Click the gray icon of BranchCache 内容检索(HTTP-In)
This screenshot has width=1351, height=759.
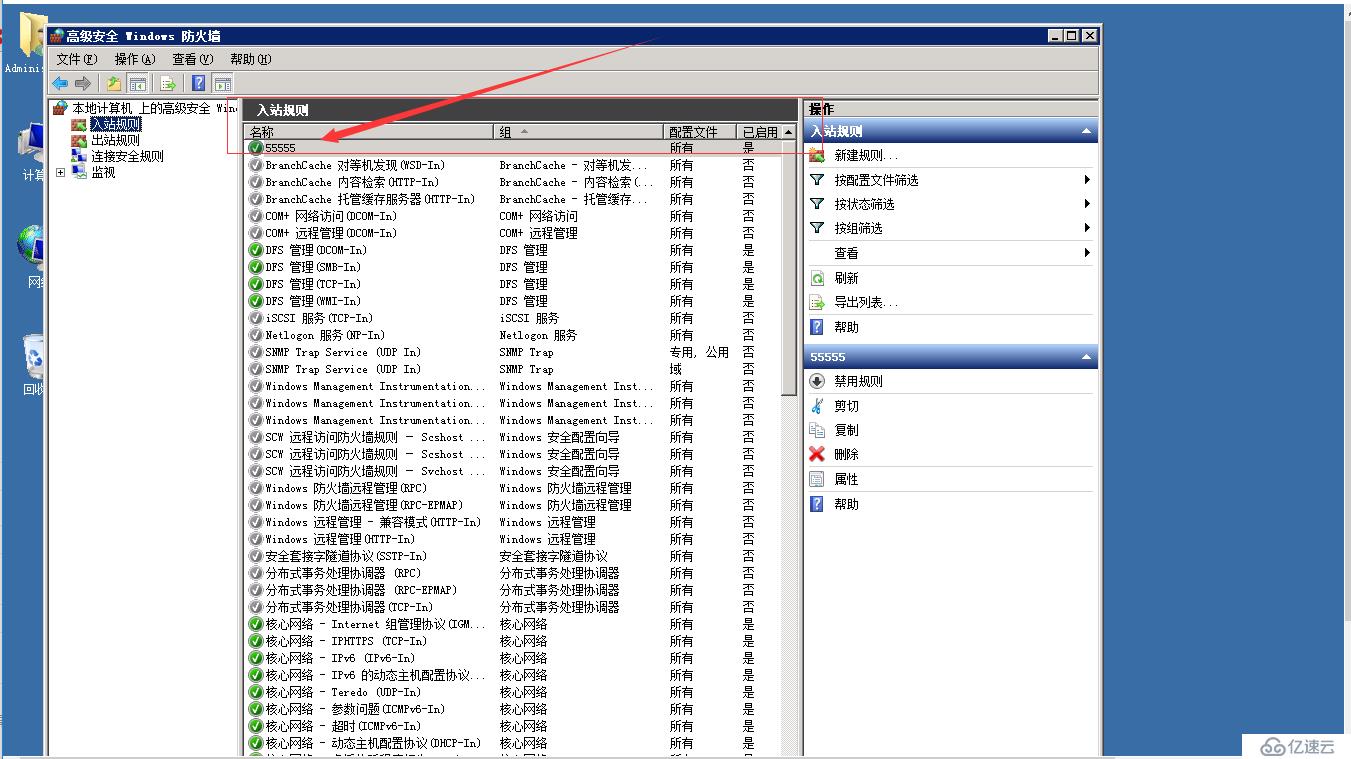(256, 182)
